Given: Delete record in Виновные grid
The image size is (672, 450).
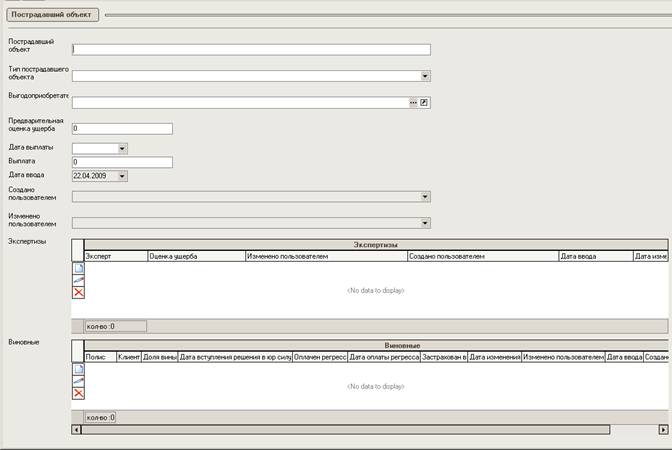Looking at the screenshot, I should tap(78, 393).
